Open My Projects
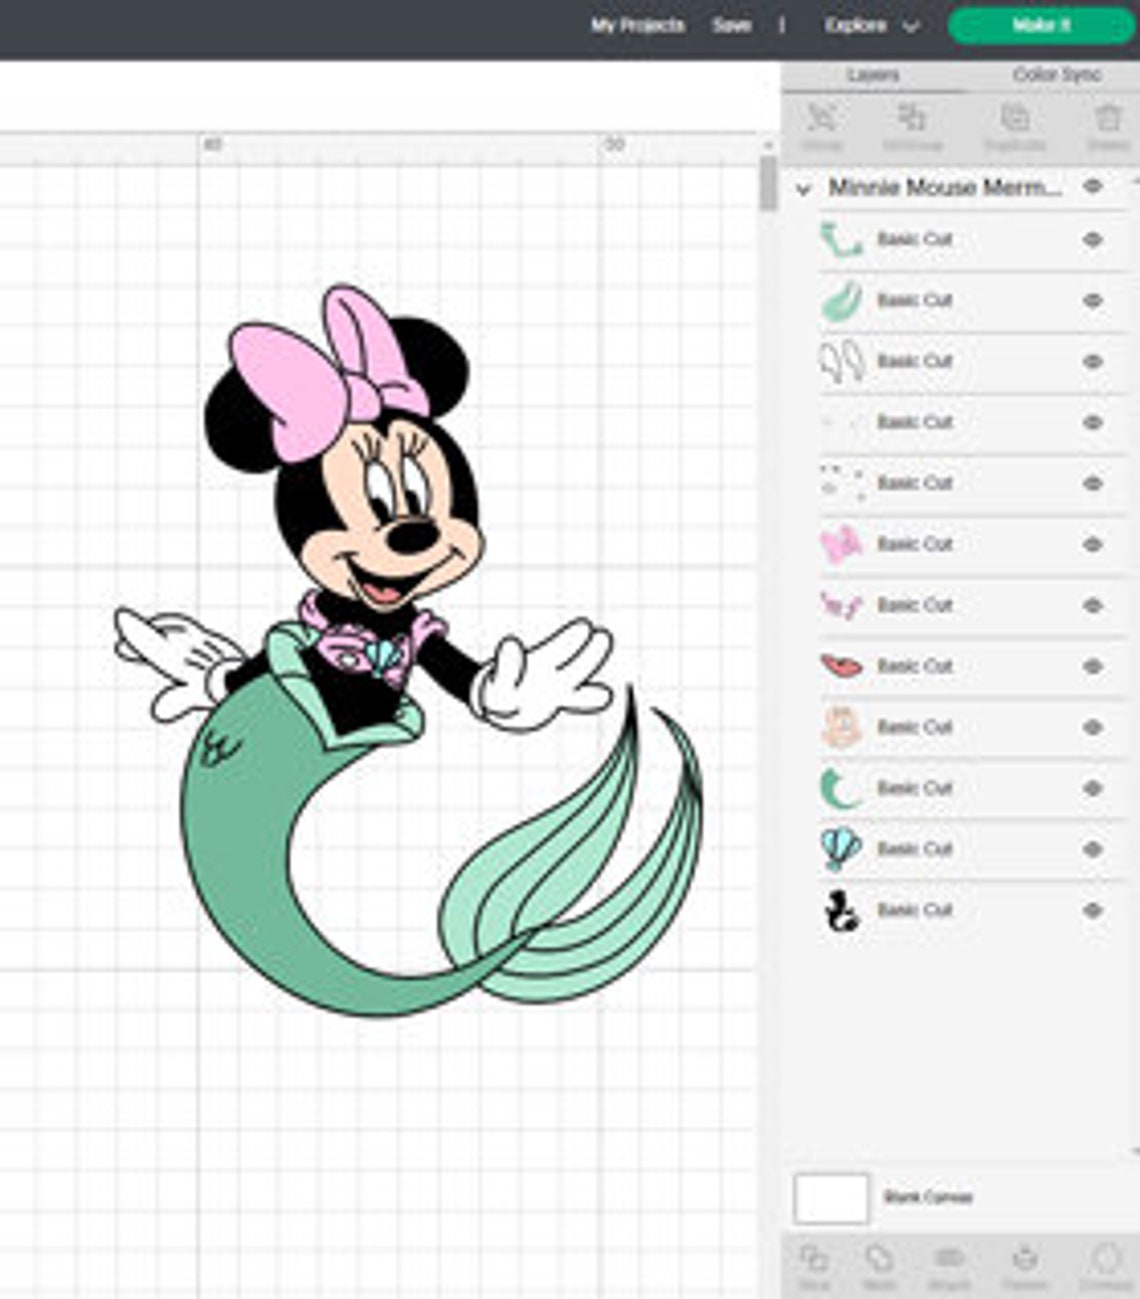This screenshot has height=1299, width=1140. (x=638, y=25)
